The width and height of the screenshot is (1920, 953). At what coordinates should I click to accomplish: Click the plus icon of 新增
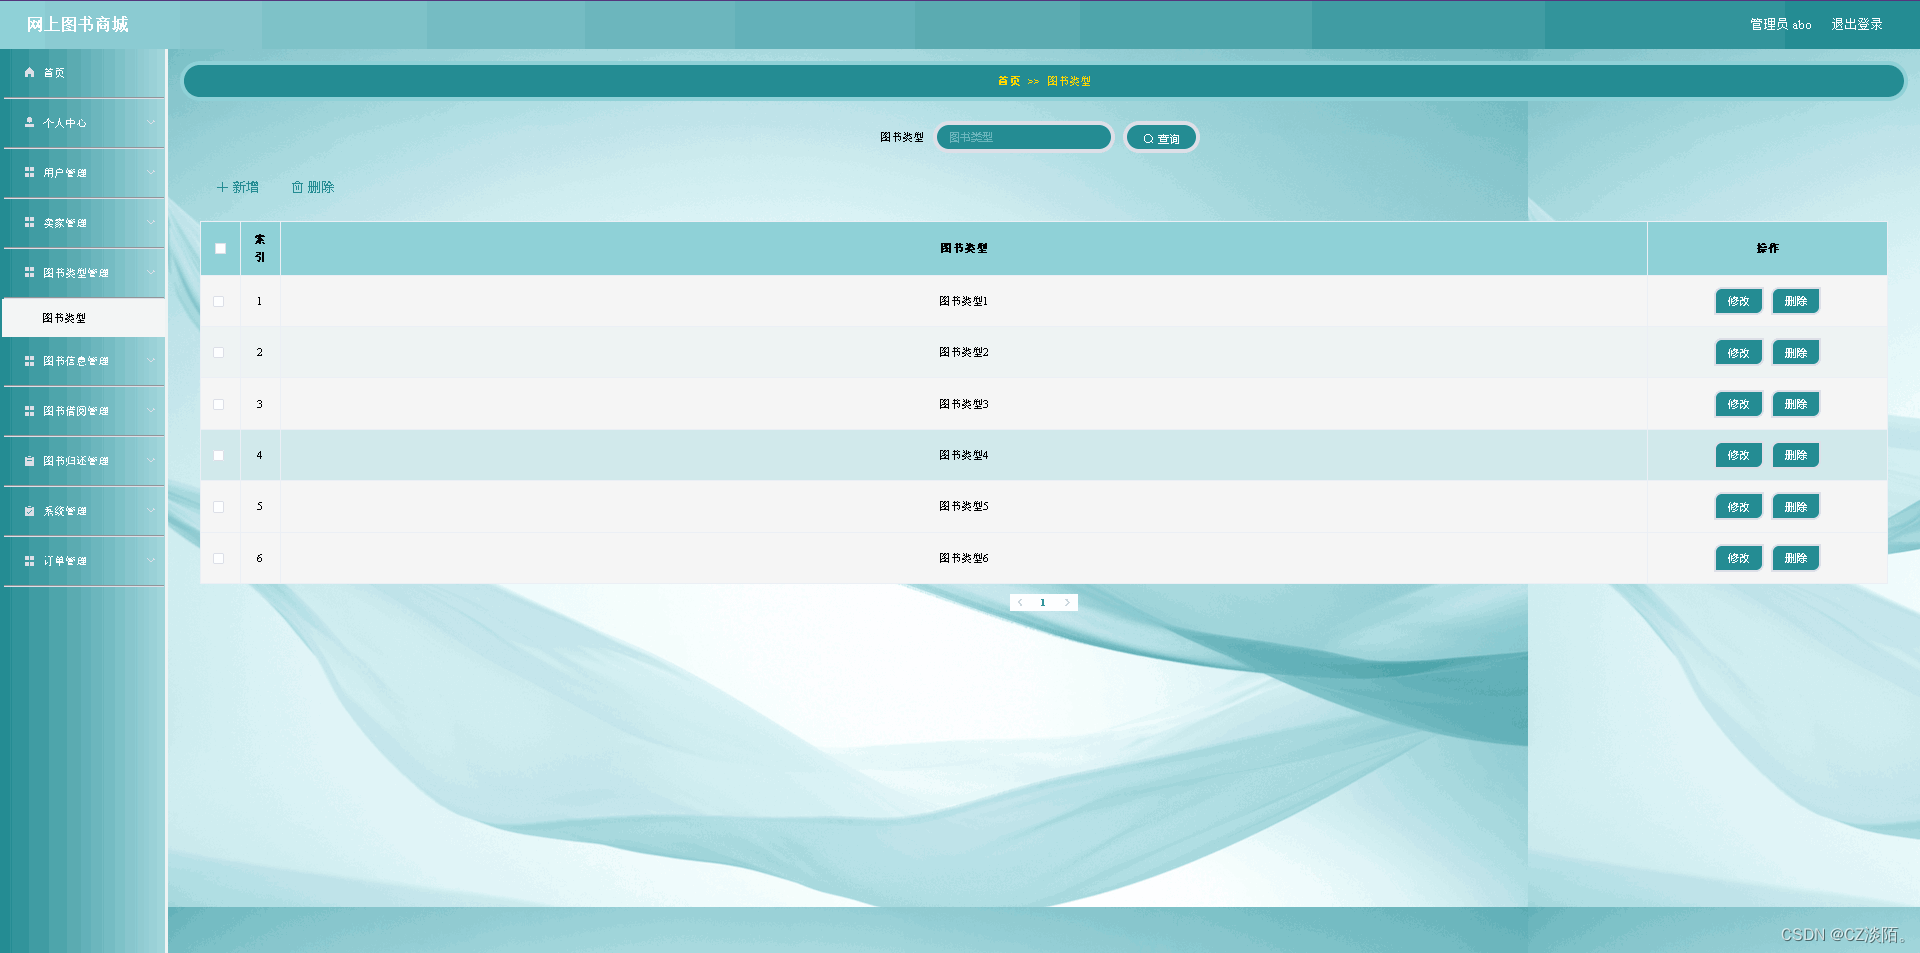(222, 187)
